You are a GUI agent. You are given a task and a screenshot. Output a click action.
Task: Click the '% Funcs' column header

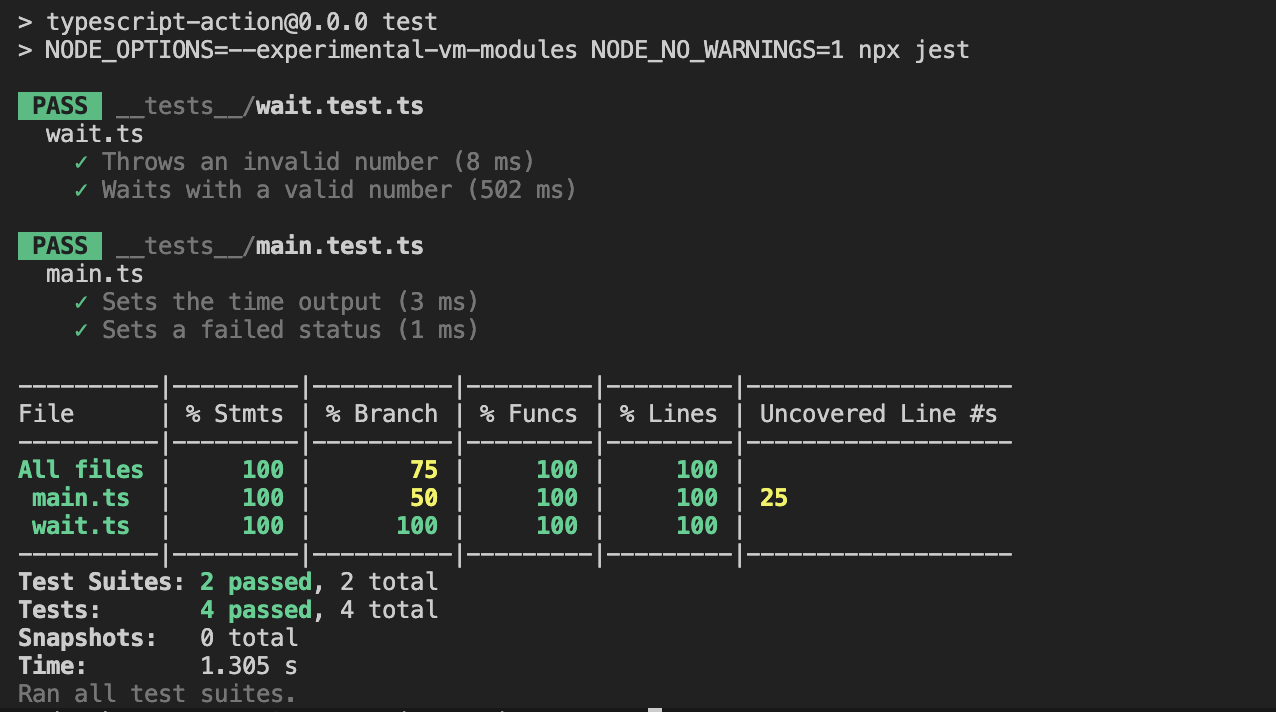528,414
